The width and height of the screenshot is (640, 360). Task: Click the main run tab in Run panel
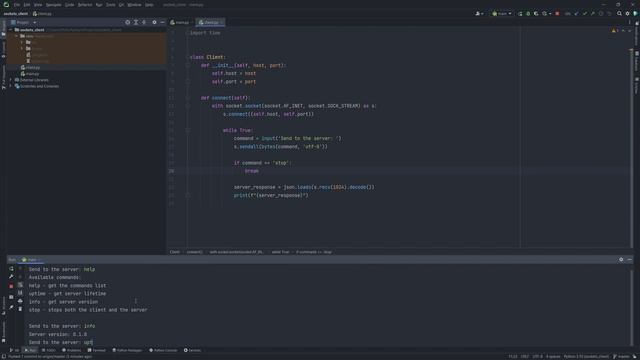click(31, 260)
